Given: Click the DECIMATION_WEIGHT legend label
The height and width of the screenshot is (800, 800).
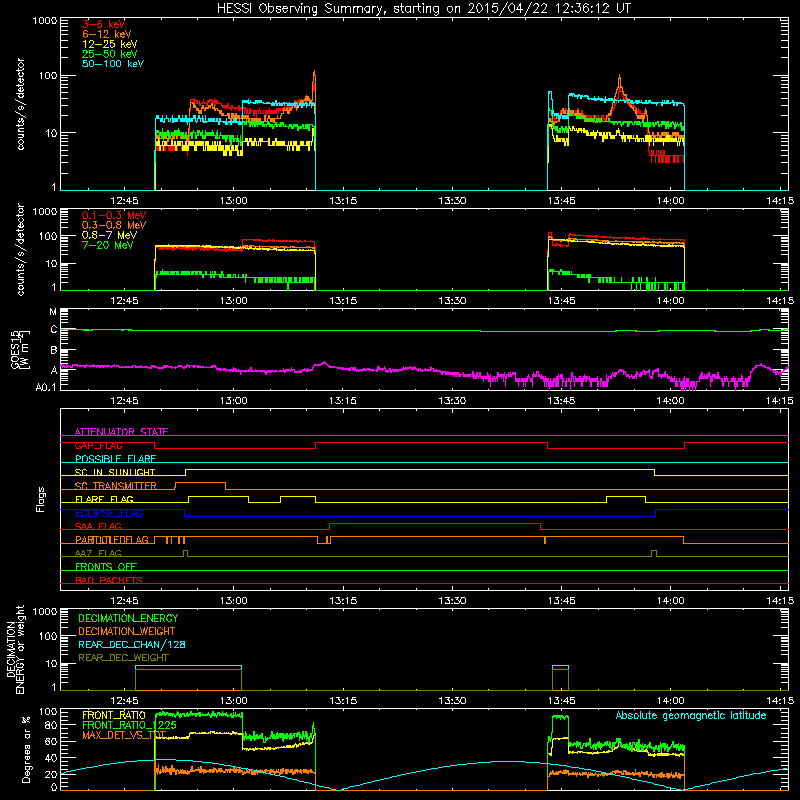Looking at the screenshot, I should [x=127, y=631].
